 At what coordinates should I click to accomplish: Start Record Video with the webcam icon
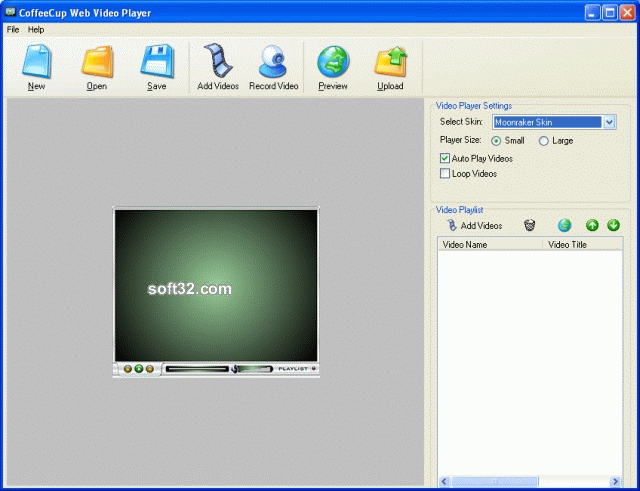pyautogui.click(x=273, y=67)
